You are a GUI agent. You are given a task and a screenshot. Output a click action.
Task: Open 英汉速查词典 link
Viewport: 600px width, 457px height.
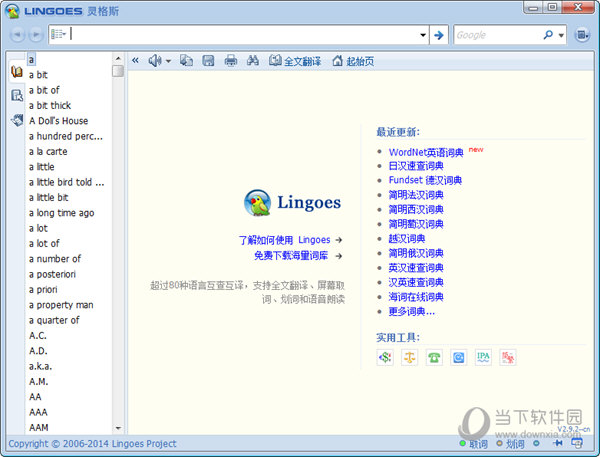416,268
